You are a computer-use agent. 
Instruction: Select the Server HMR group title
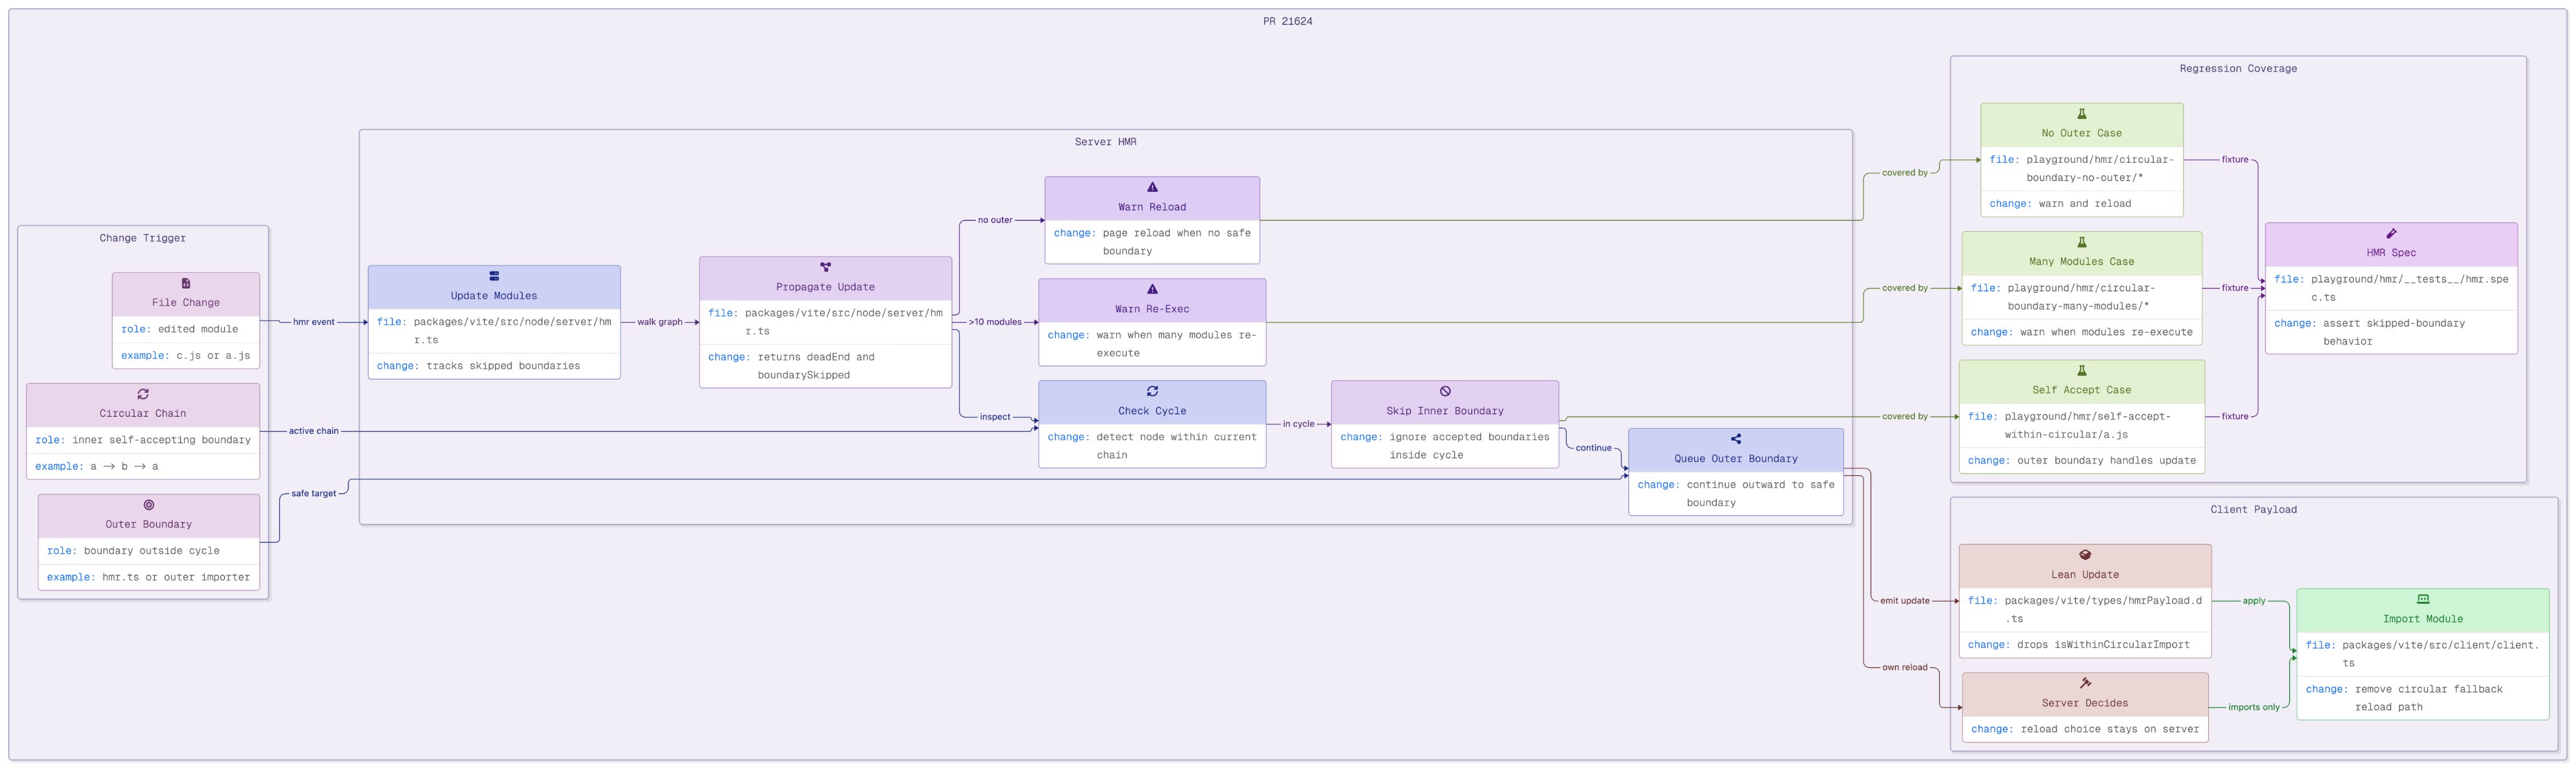coord(1105,142)
